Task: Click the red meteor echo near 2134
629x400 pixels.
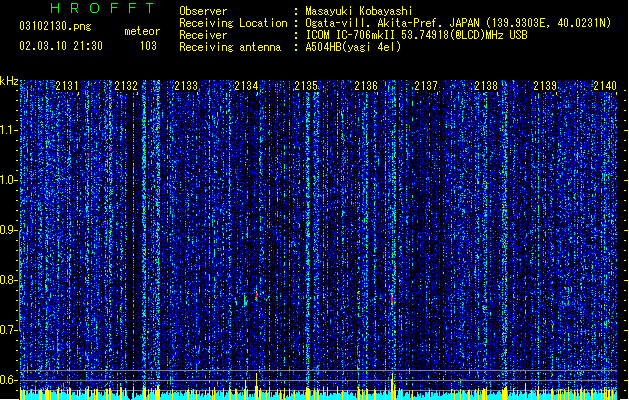Action: pyautogui.click(x=256, y=296)
